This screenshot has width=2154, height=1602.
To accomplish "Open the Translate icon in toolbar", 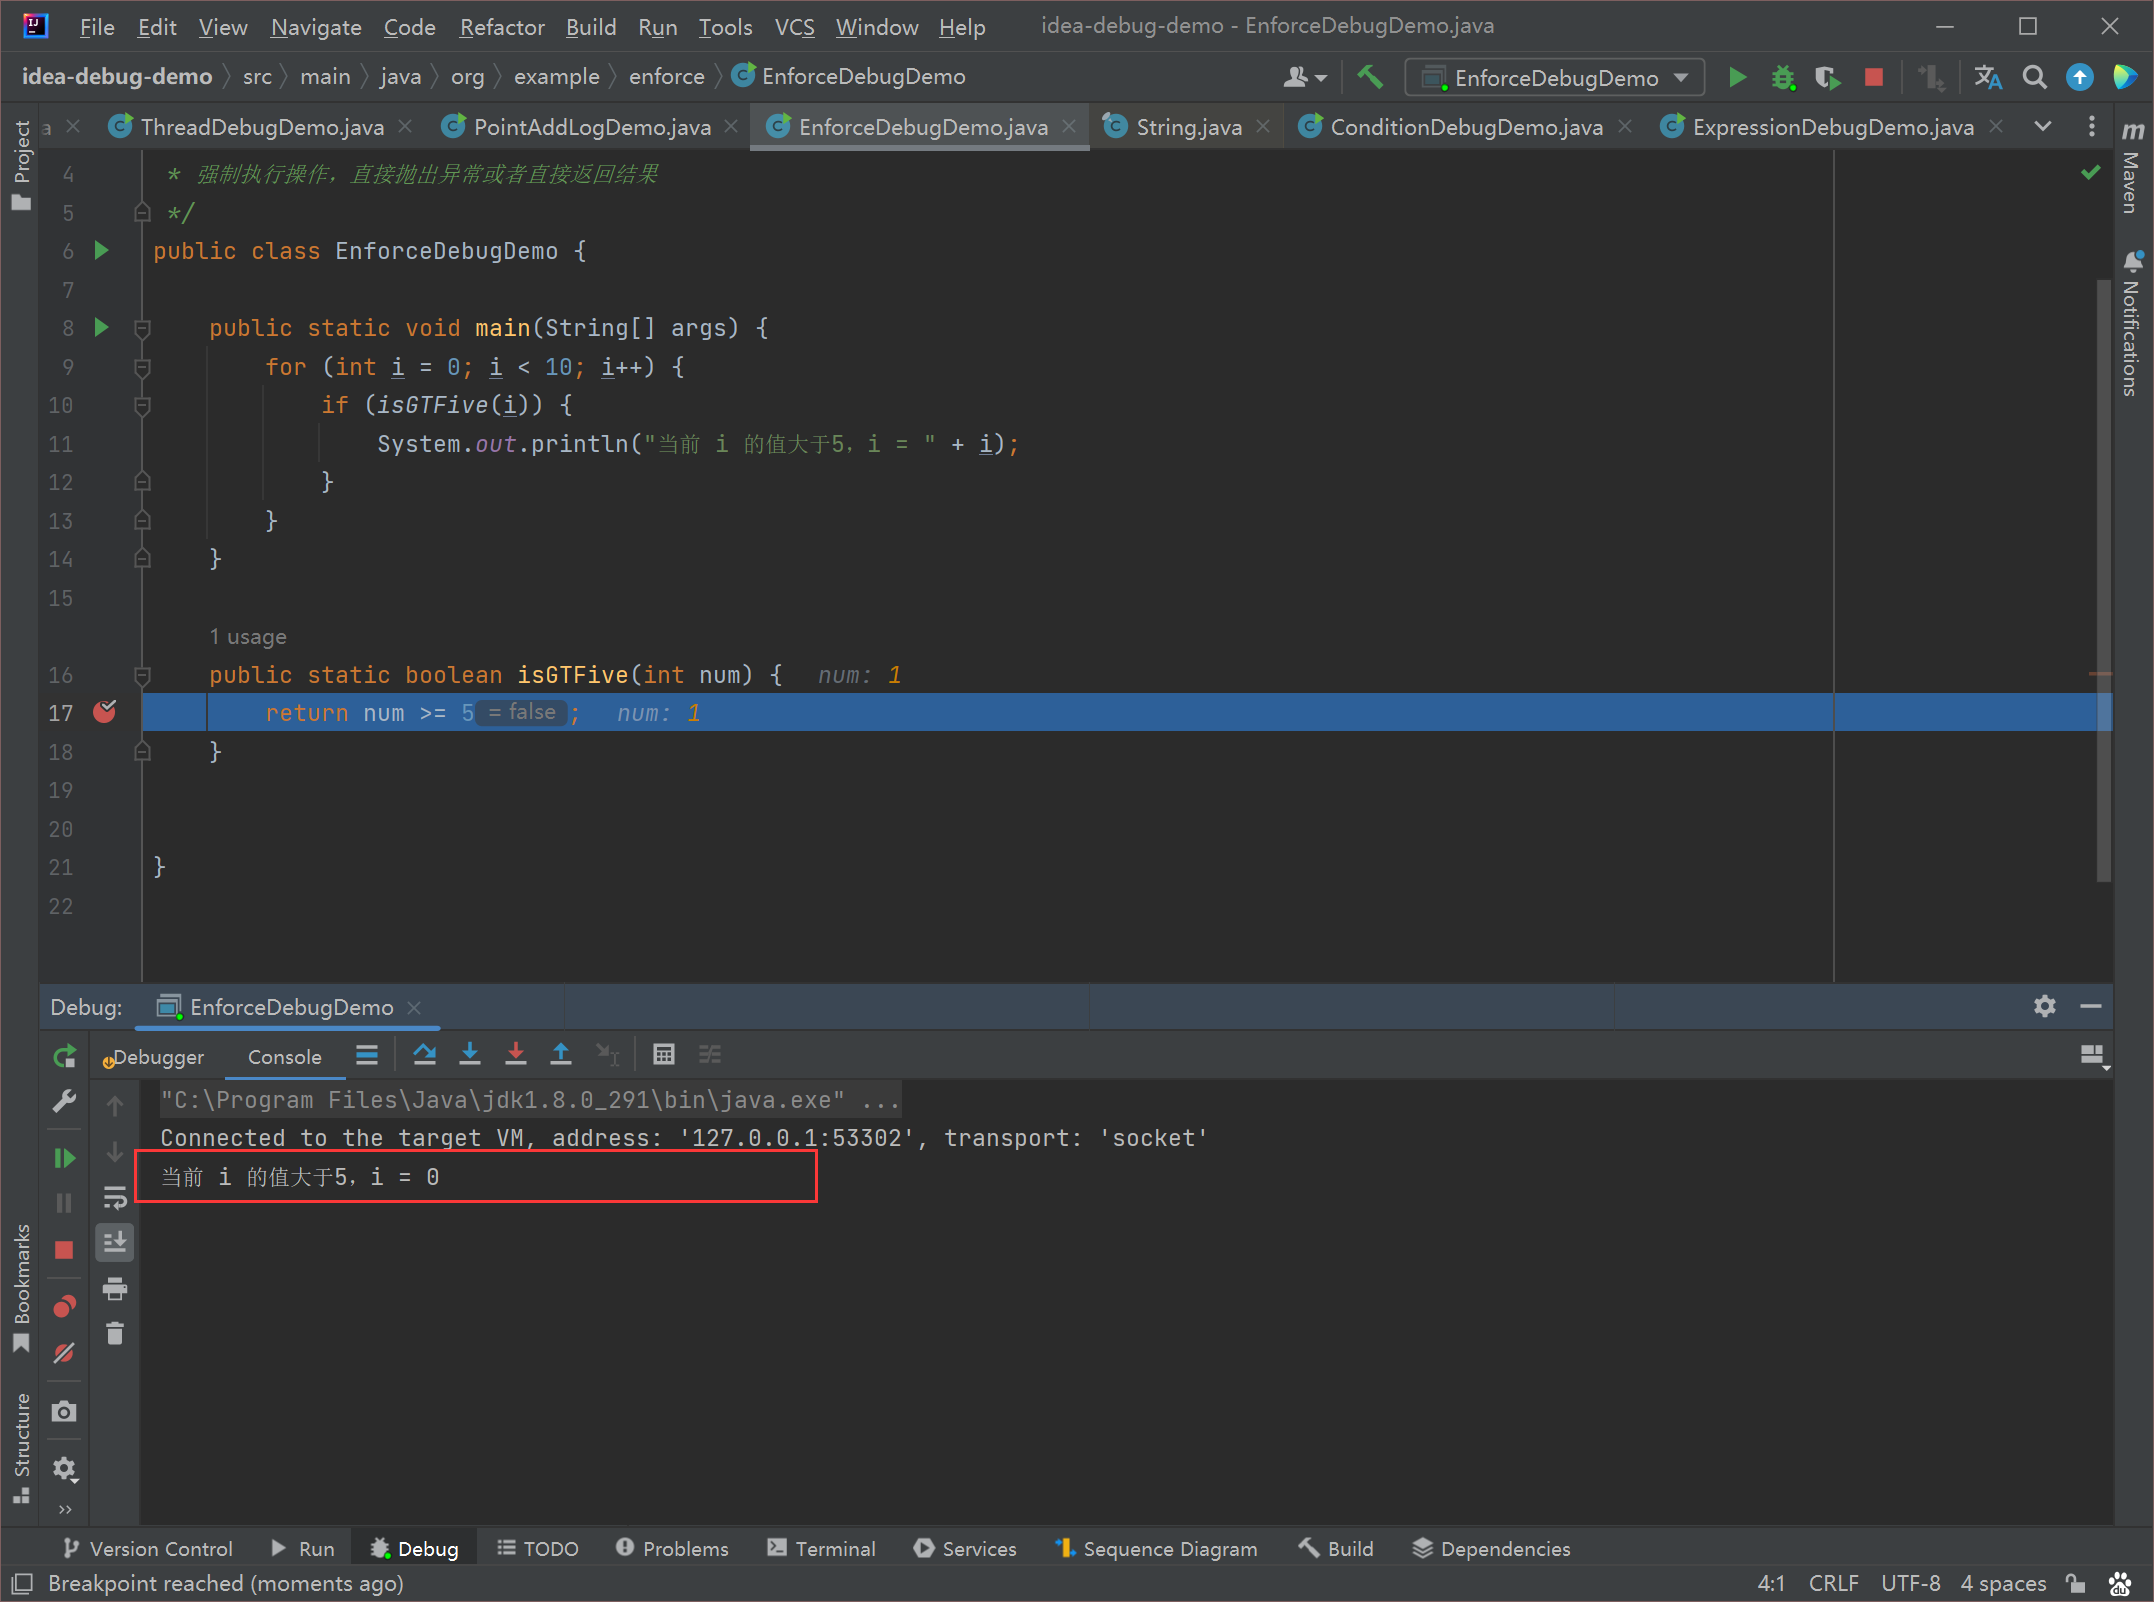I will [1988, 77].
